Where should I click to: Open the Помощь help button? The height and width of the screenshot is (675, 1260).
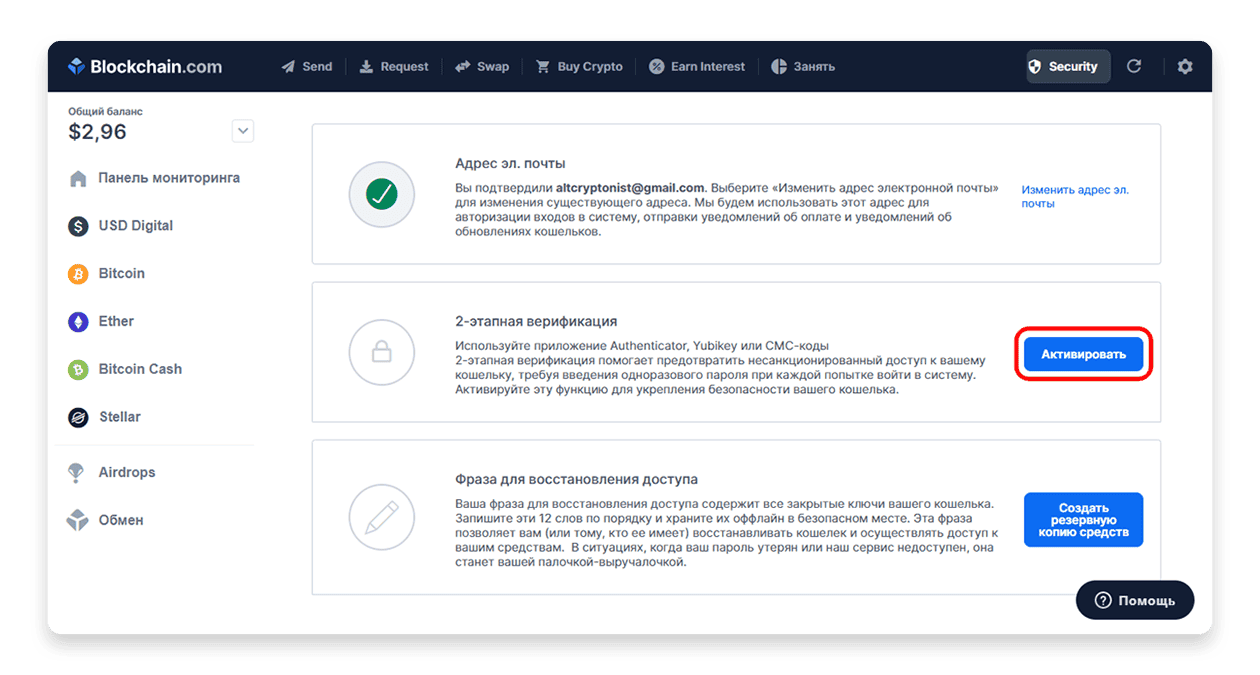click(x=1135, y=600)
